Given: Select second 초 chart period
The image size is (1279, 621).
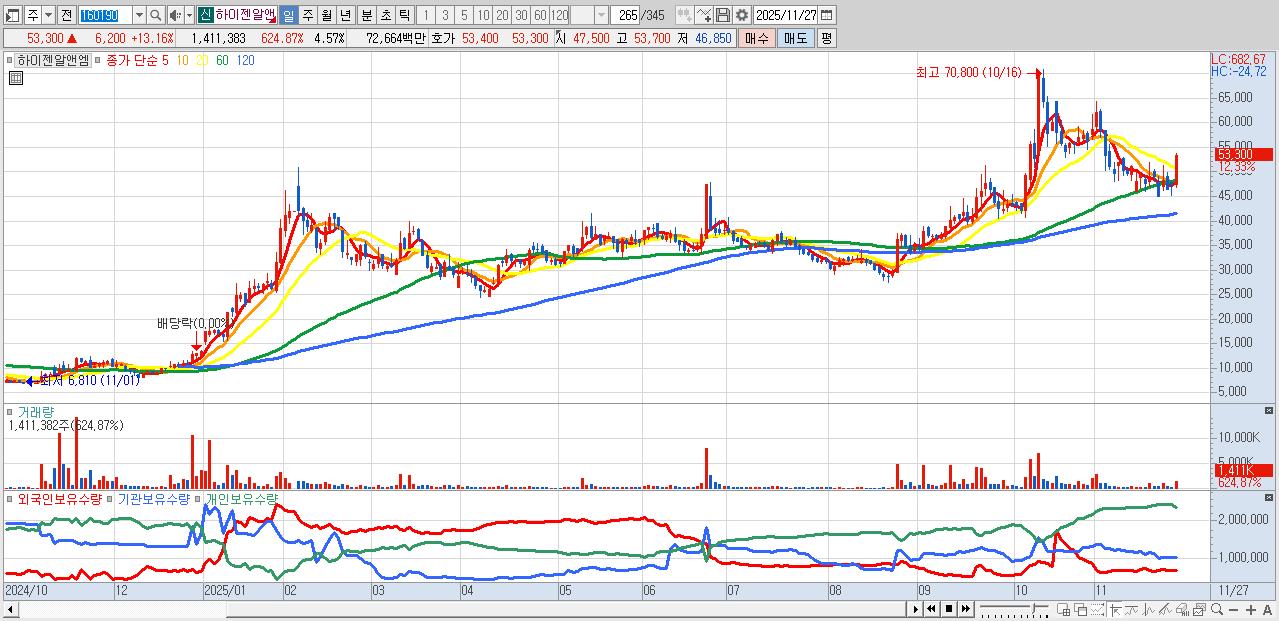Looking at the screenshot, I should 385,15.
